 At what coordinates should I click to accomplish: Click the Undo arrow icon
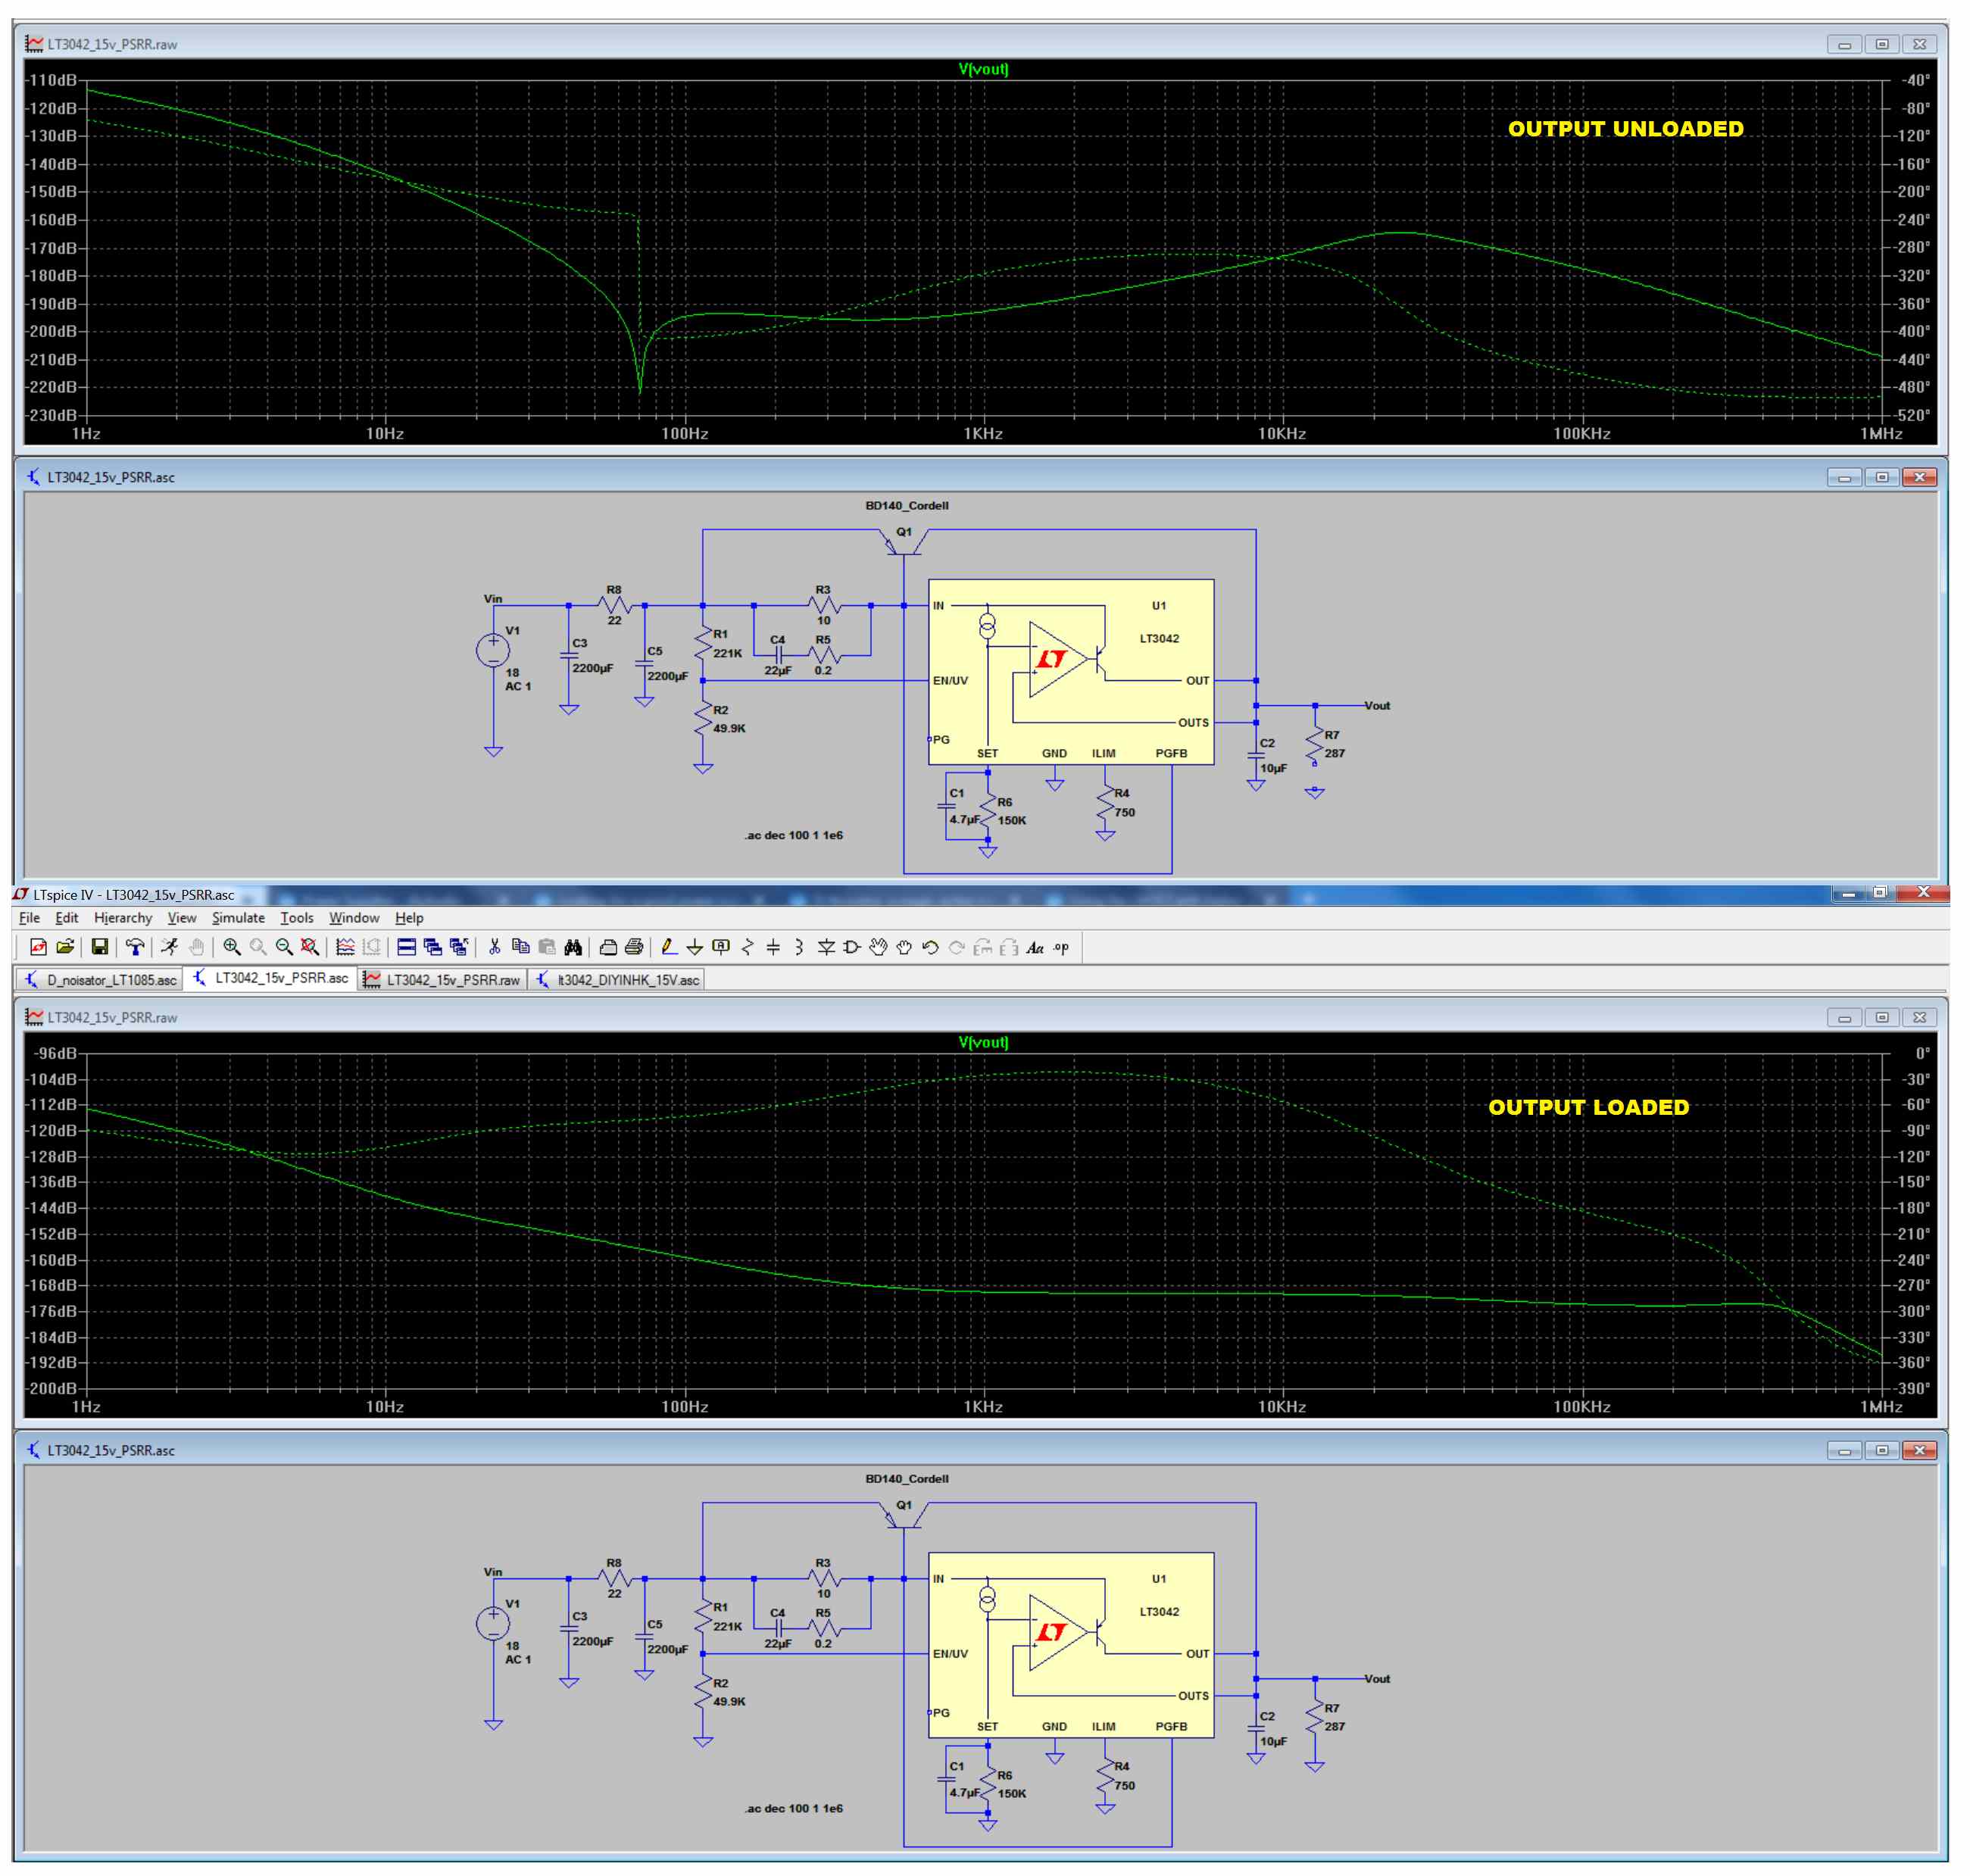coord(930,947)
